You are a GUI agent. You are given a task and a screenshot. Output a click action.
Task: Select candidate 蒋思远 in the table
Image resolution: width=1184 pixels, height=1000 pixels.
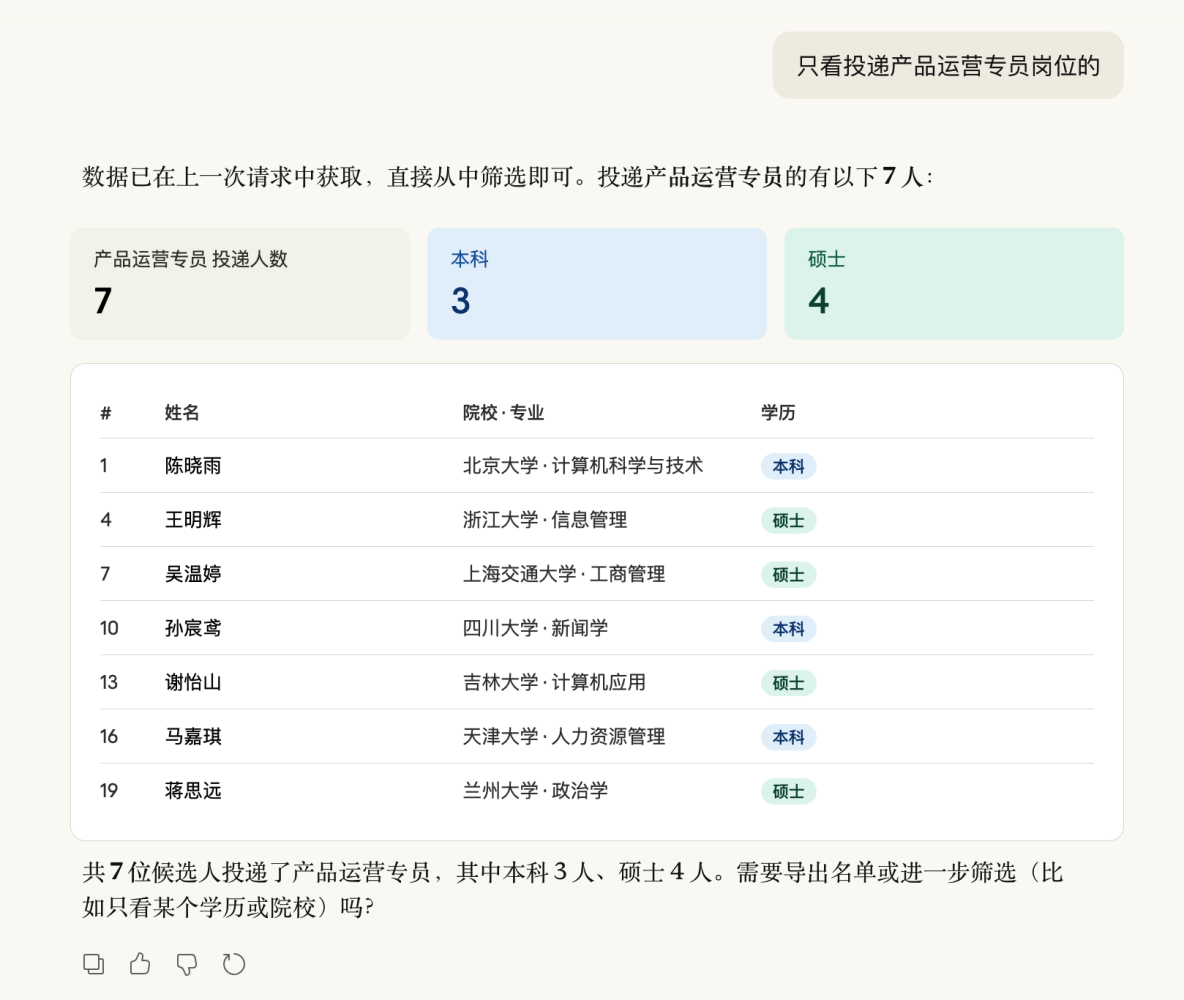pyautogui.click(x=193, y=791)
